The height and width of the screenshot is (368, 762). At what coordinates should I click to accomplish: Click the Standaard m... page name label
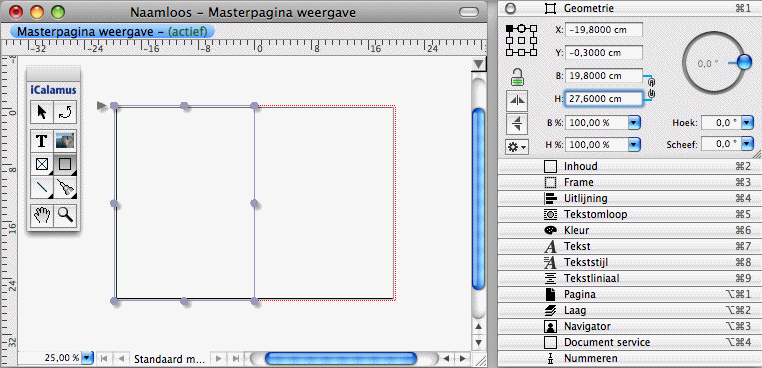click(170, 359)
